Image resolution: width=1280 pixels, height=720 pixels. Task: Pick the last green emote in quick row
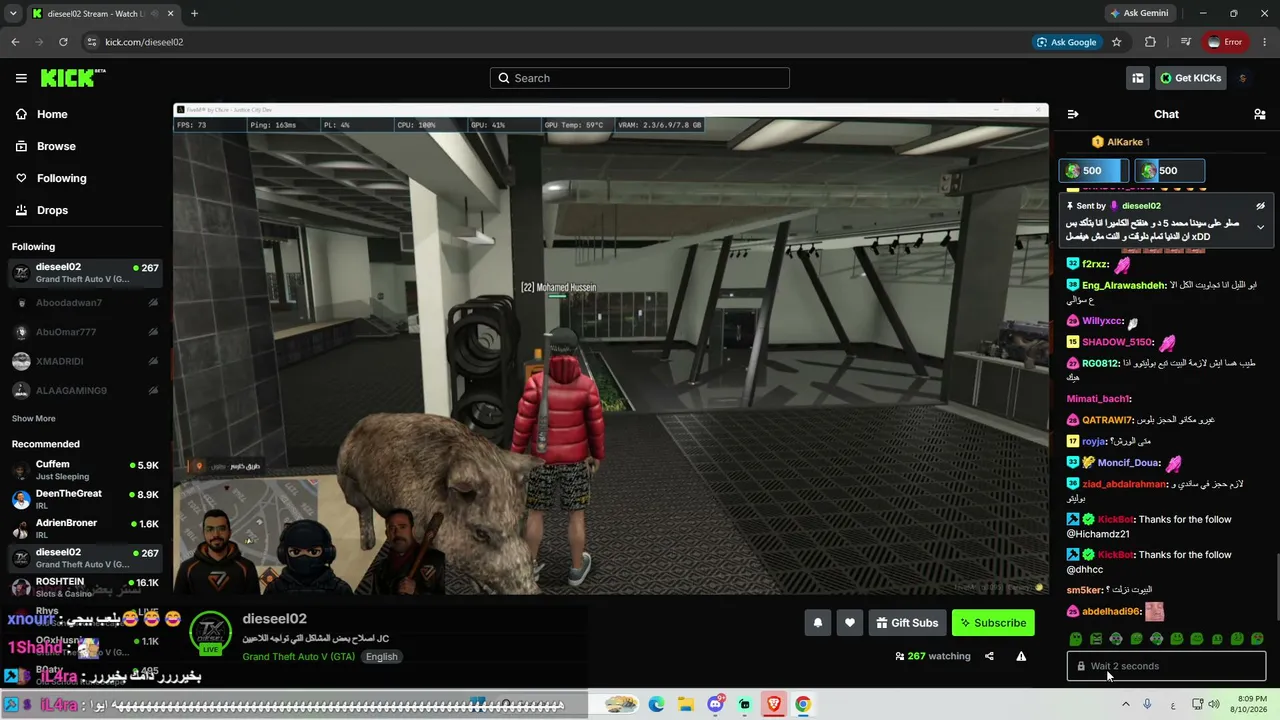click(x=1257, y=639)
